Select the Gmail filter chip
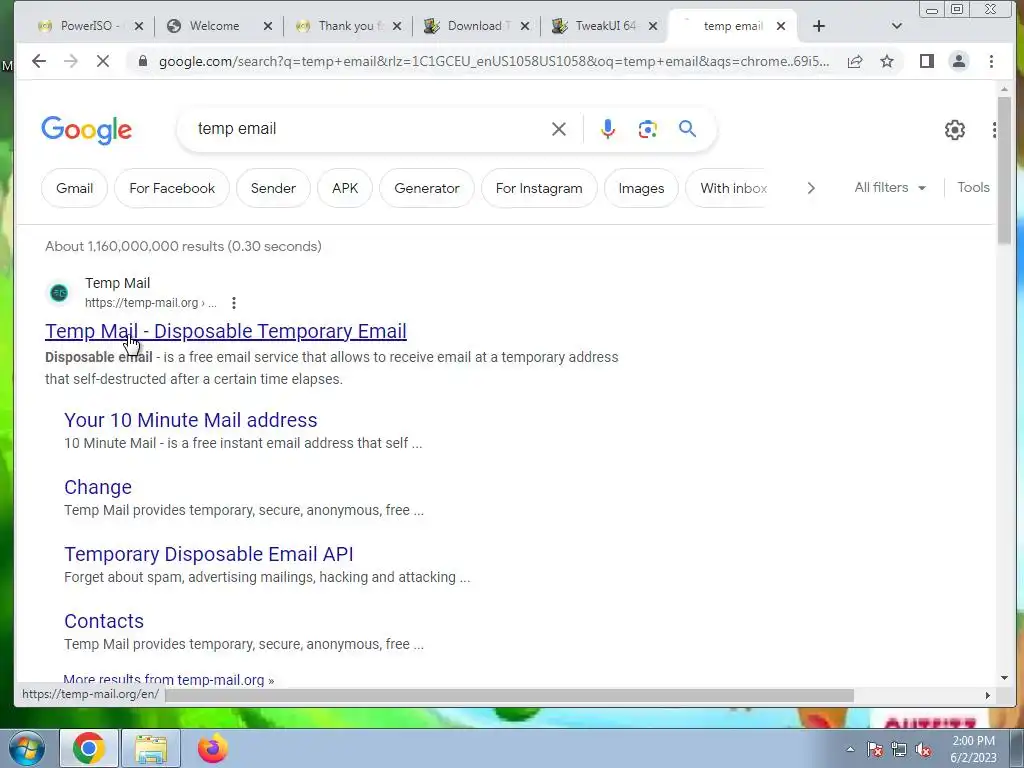The image size is (1024, 768). tap(74, 188)
